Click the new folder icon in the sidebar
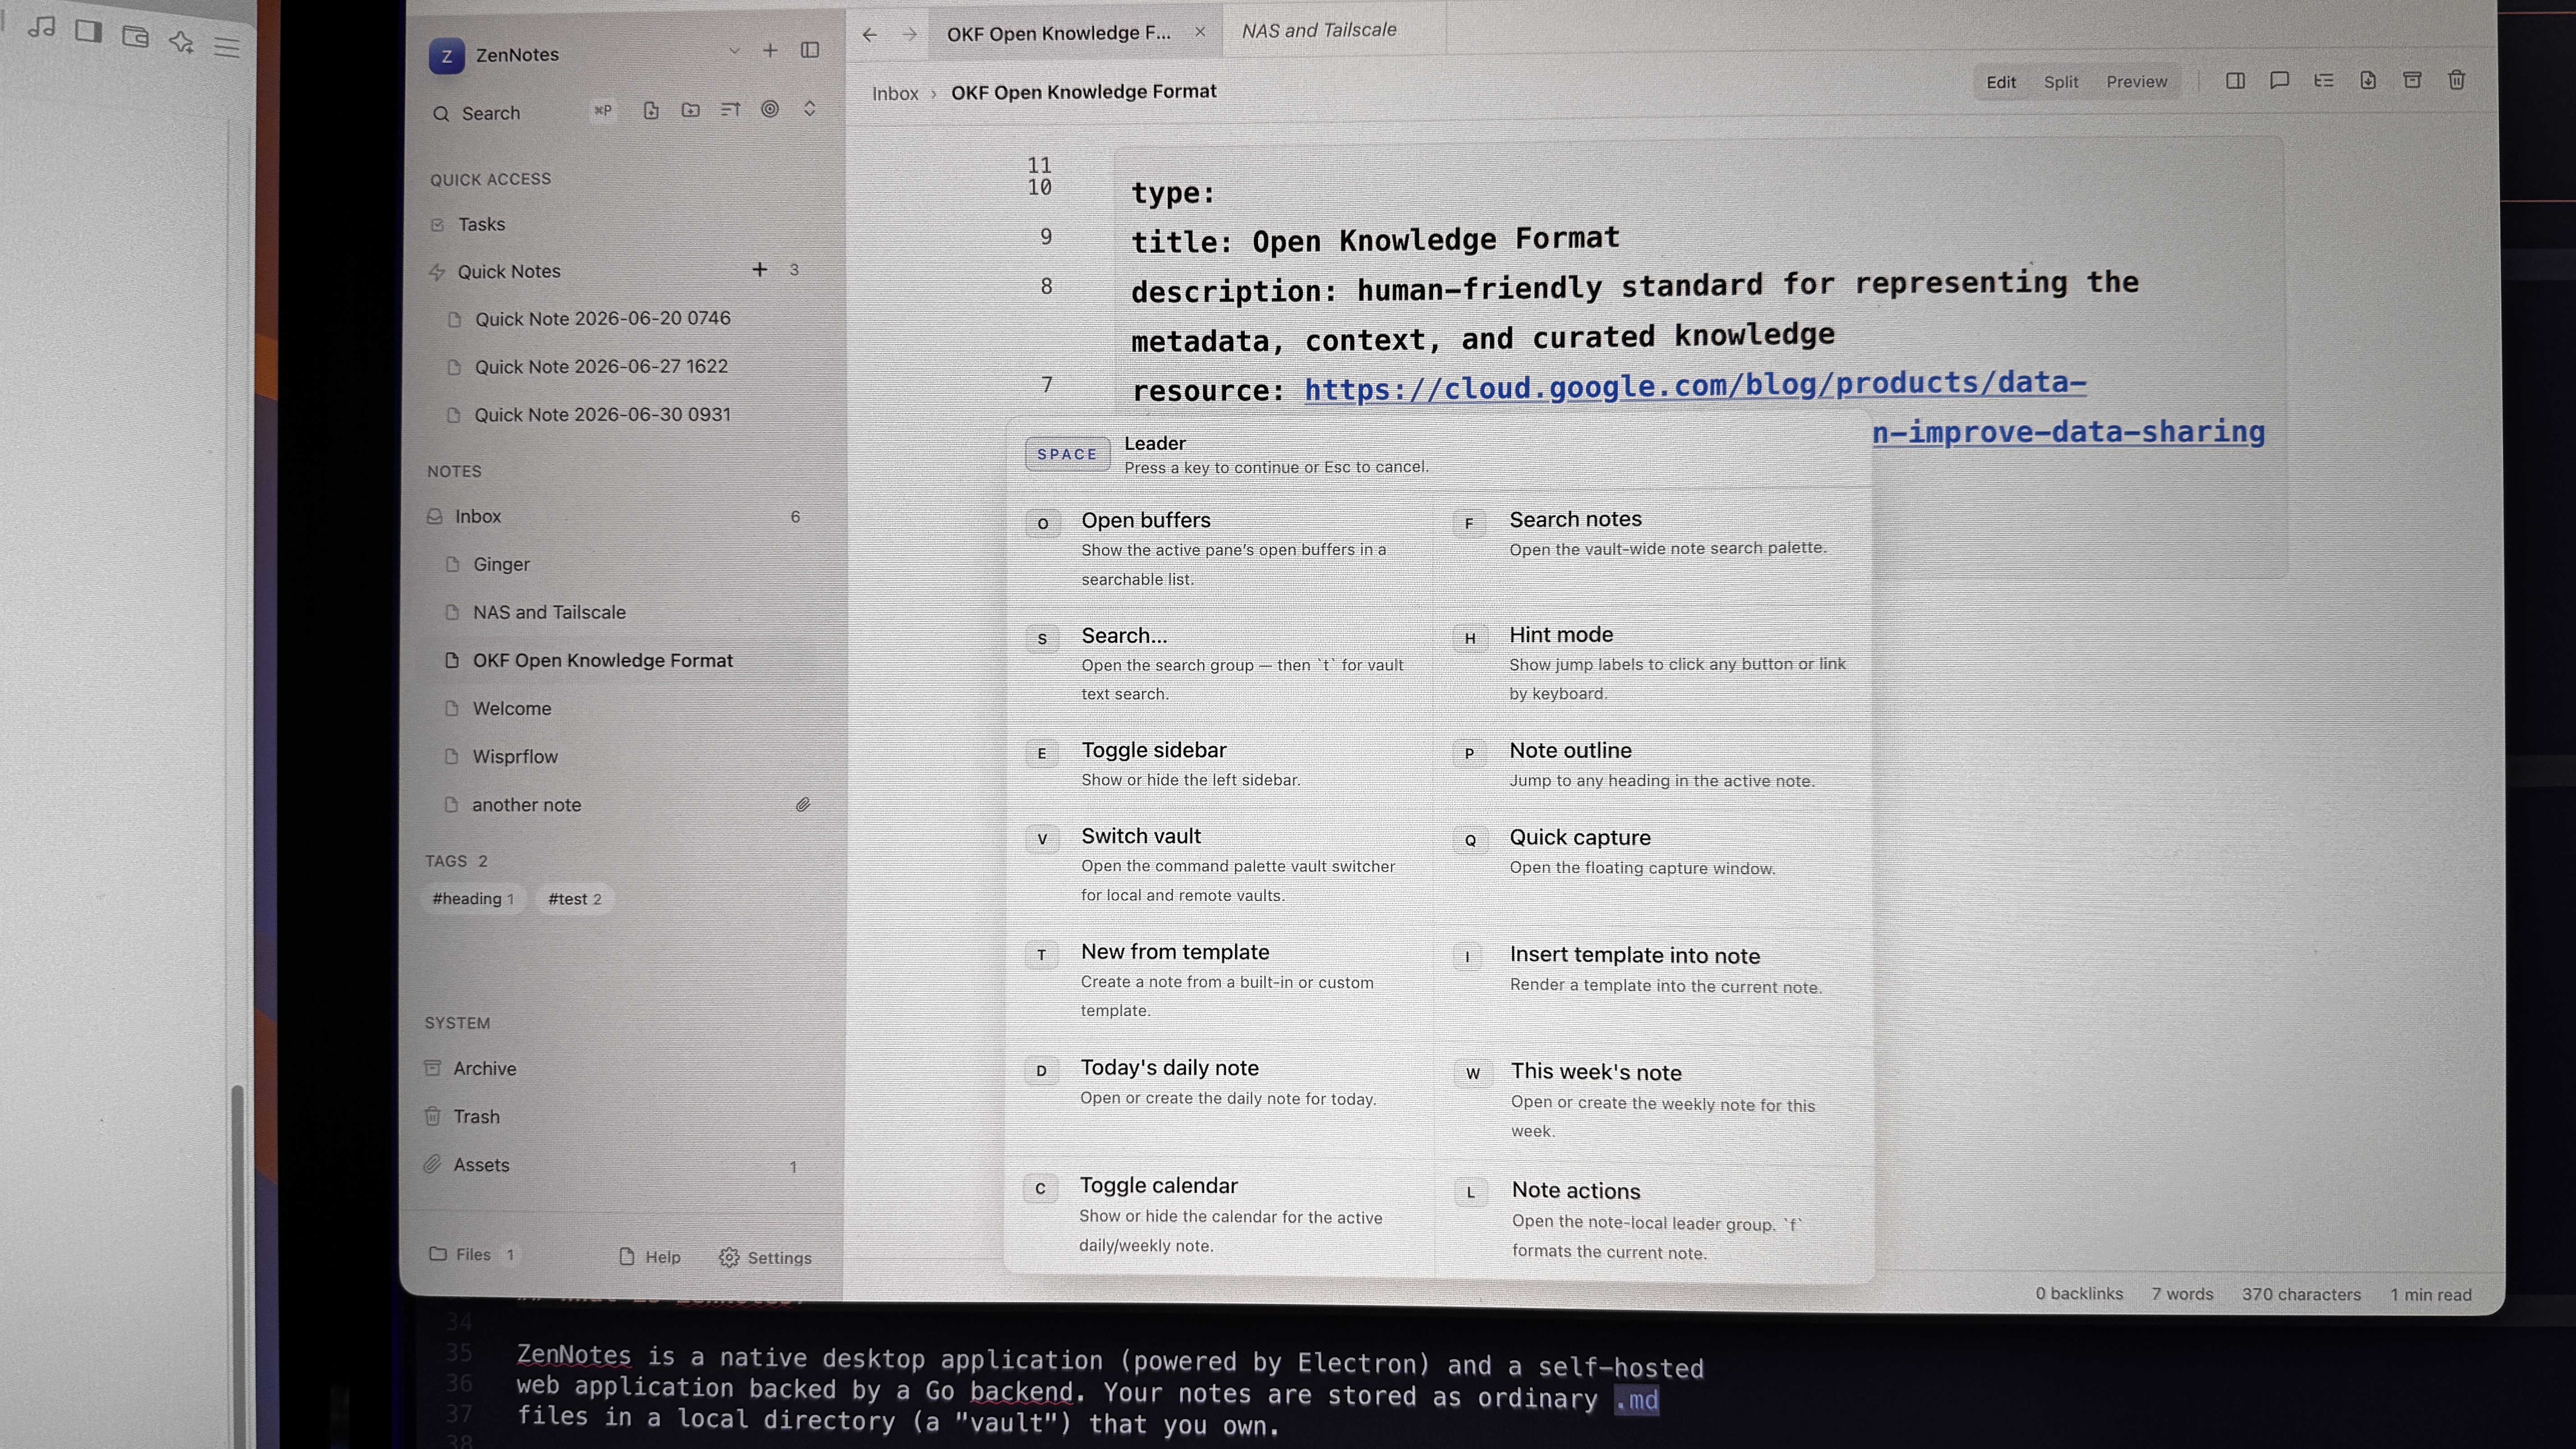2576x1449 pixels. 690,110
